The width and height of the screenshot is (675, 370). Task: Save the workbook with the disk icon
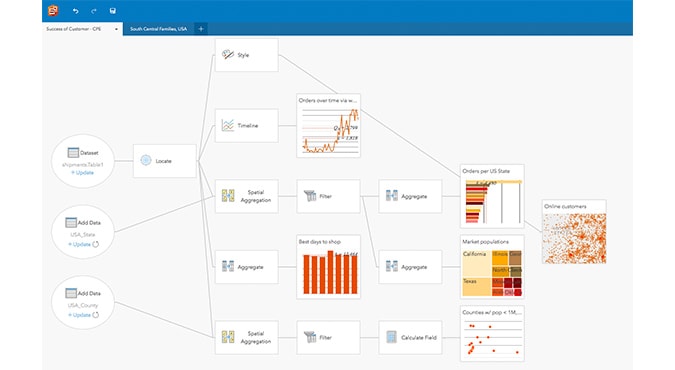(x=113, y=11)
